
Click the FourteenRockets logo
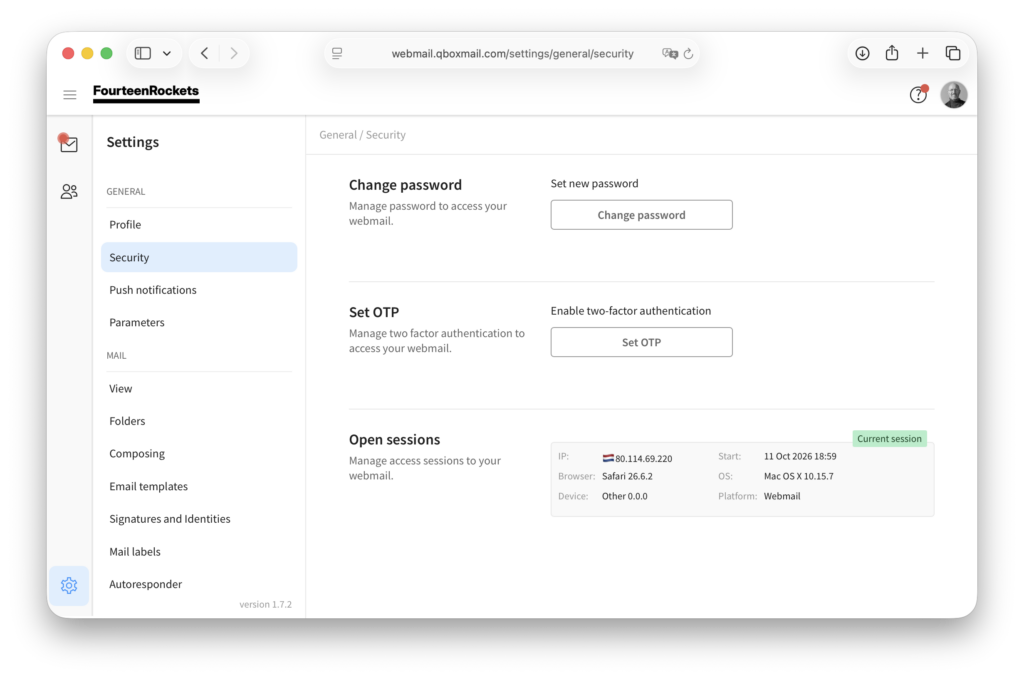point(146,93)
